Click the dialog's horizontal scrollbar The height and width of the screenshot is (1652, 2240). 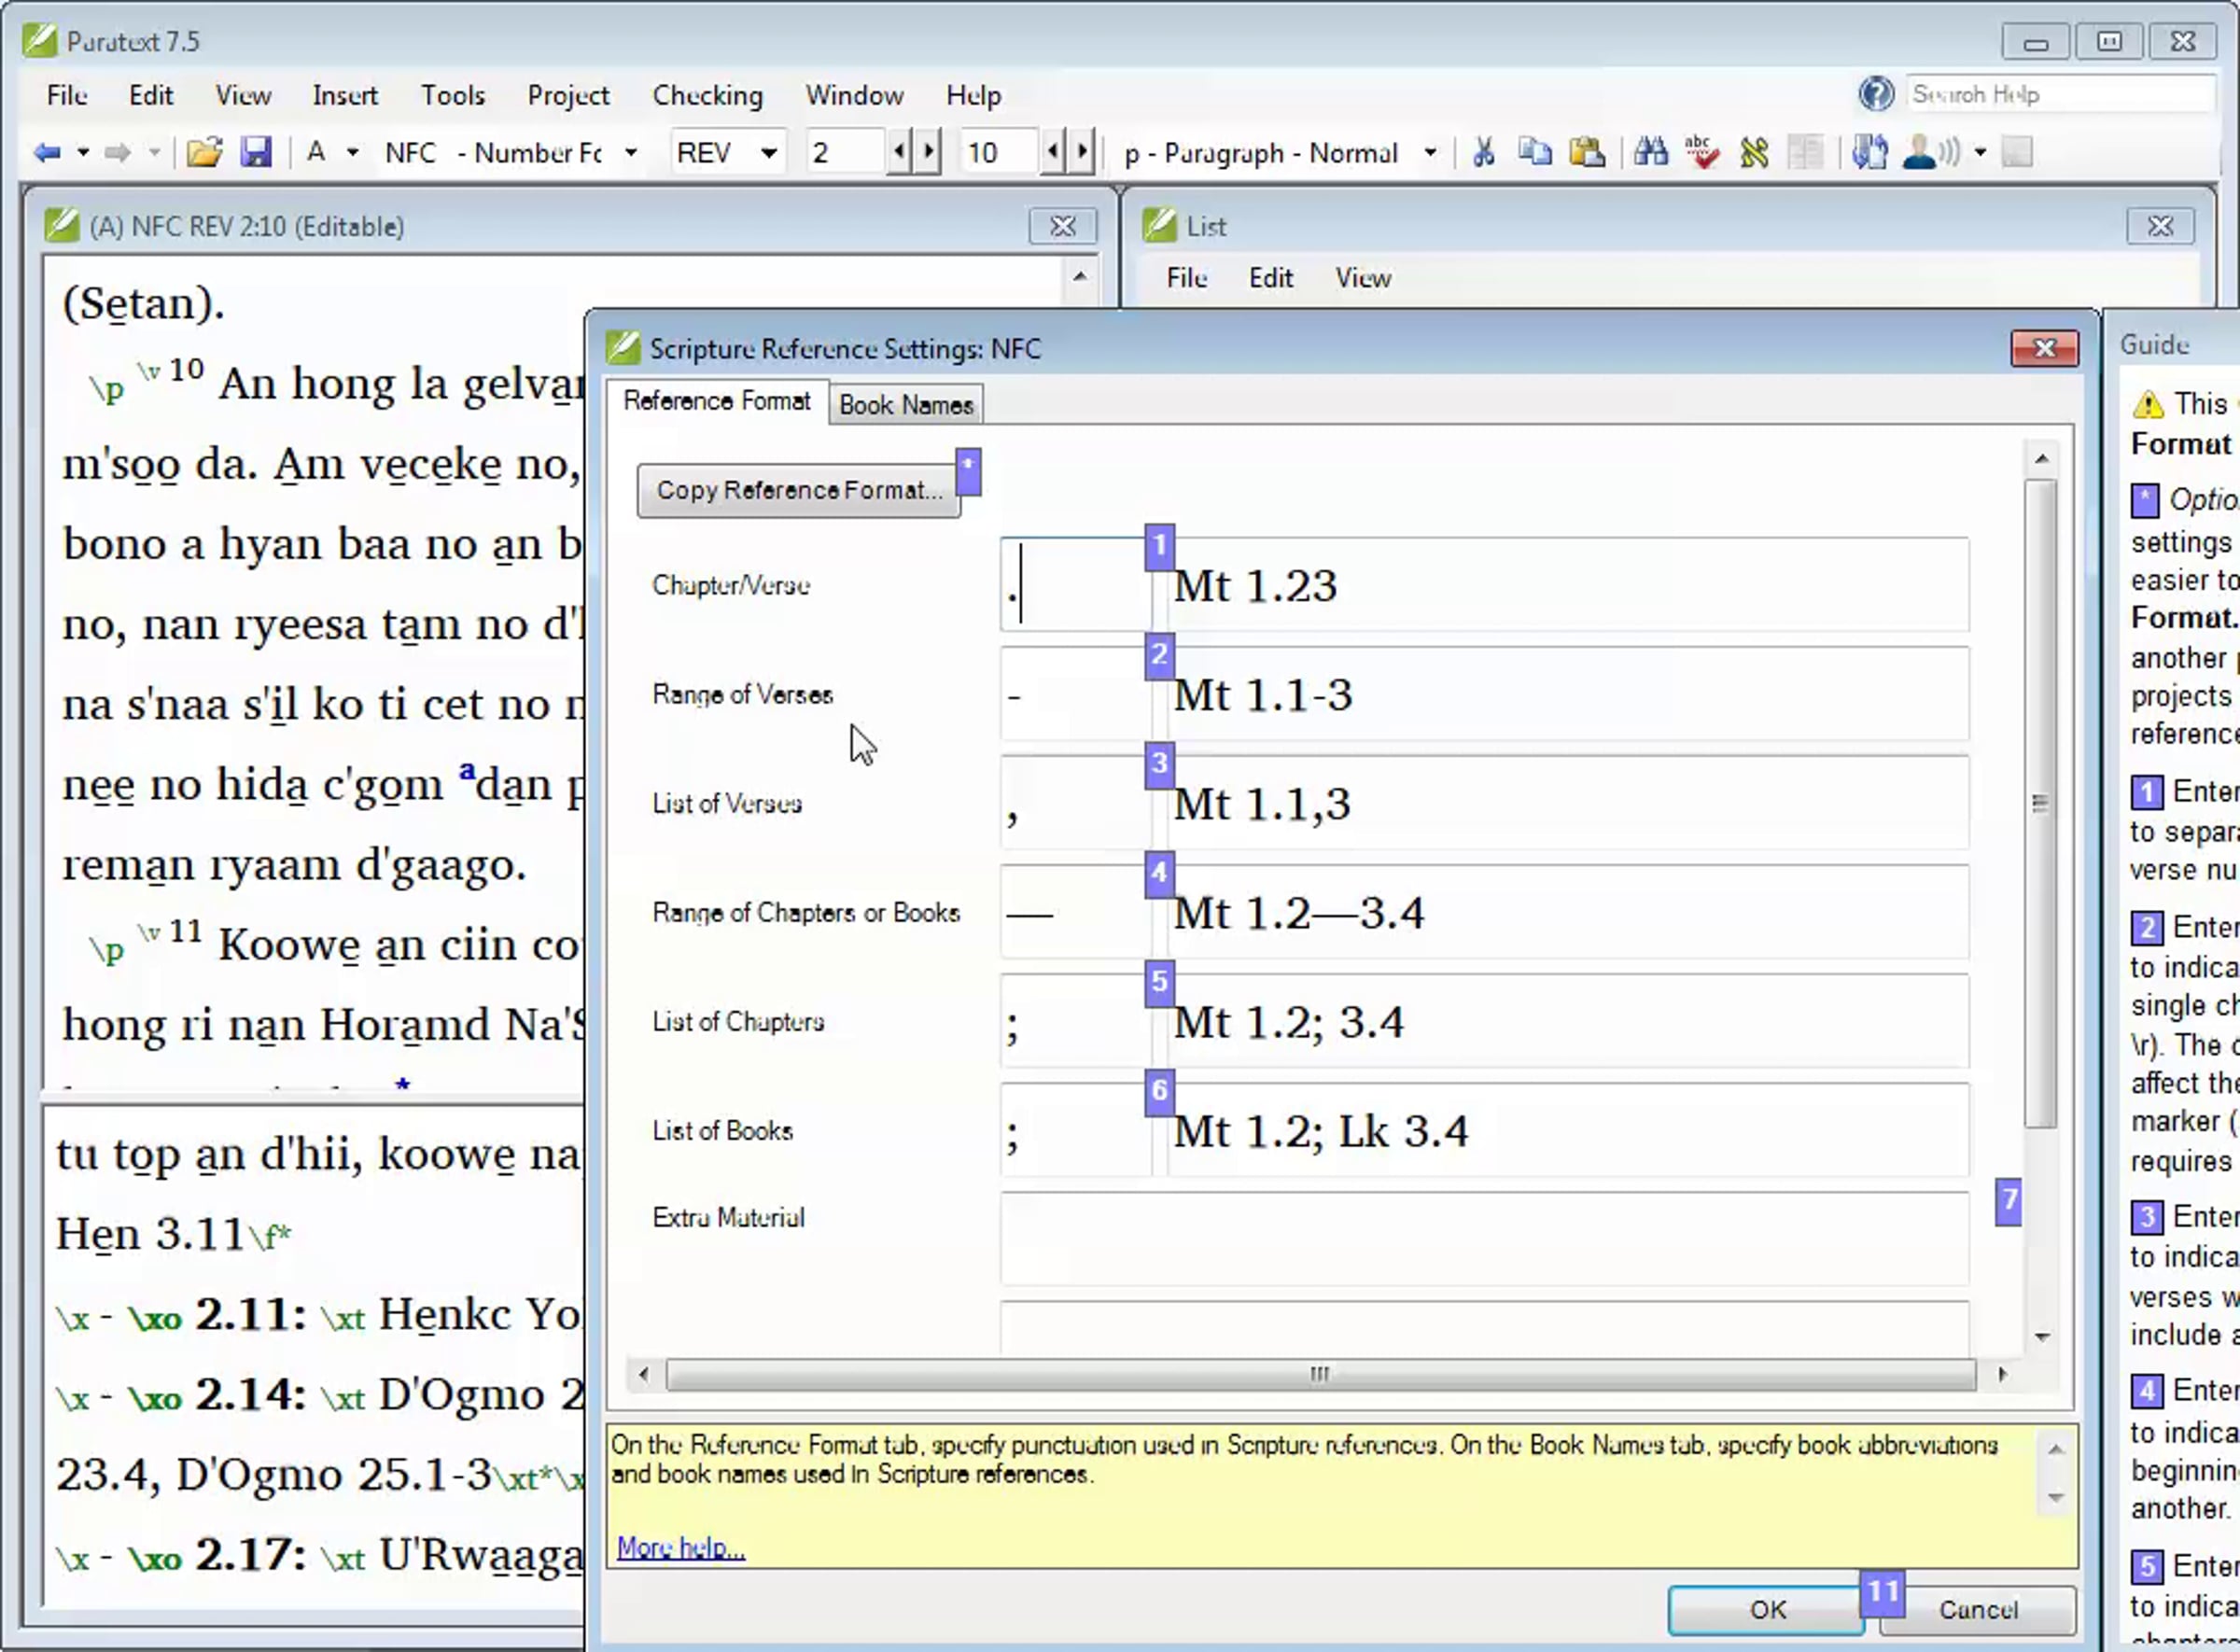click(x=1320, y=1374)
